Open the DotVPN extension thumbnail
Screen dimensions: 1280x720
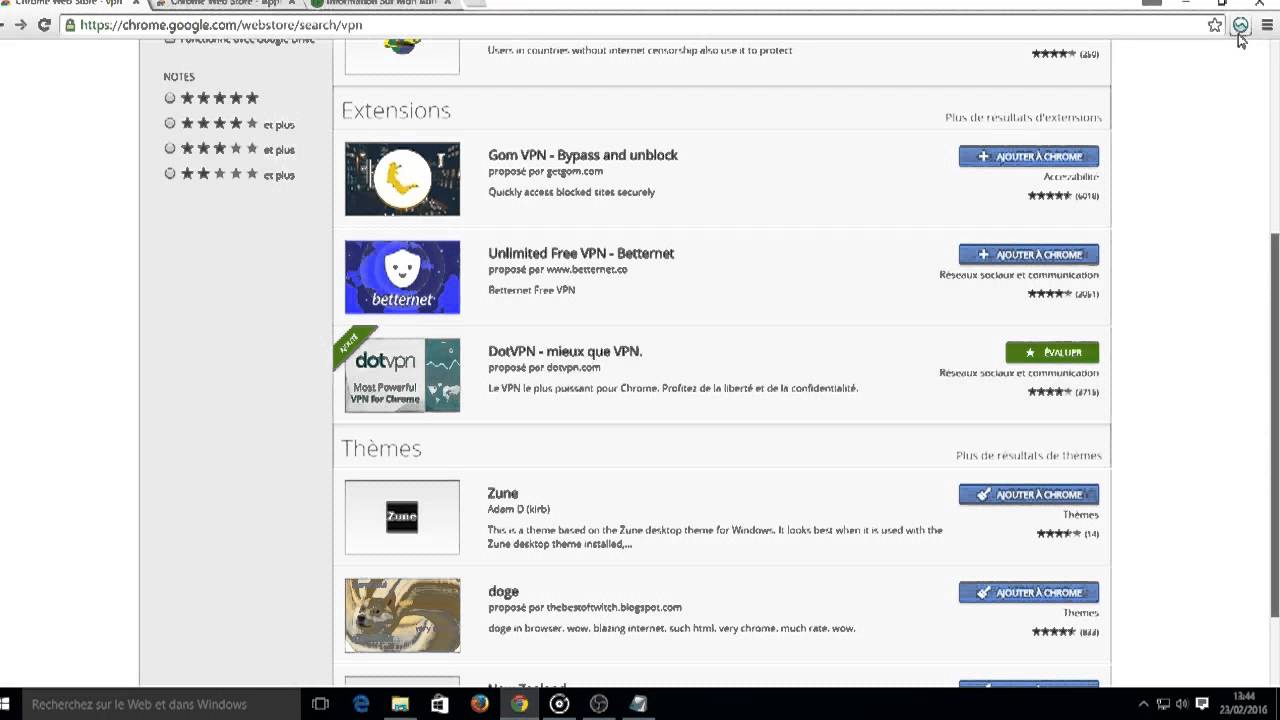(402, 375)
